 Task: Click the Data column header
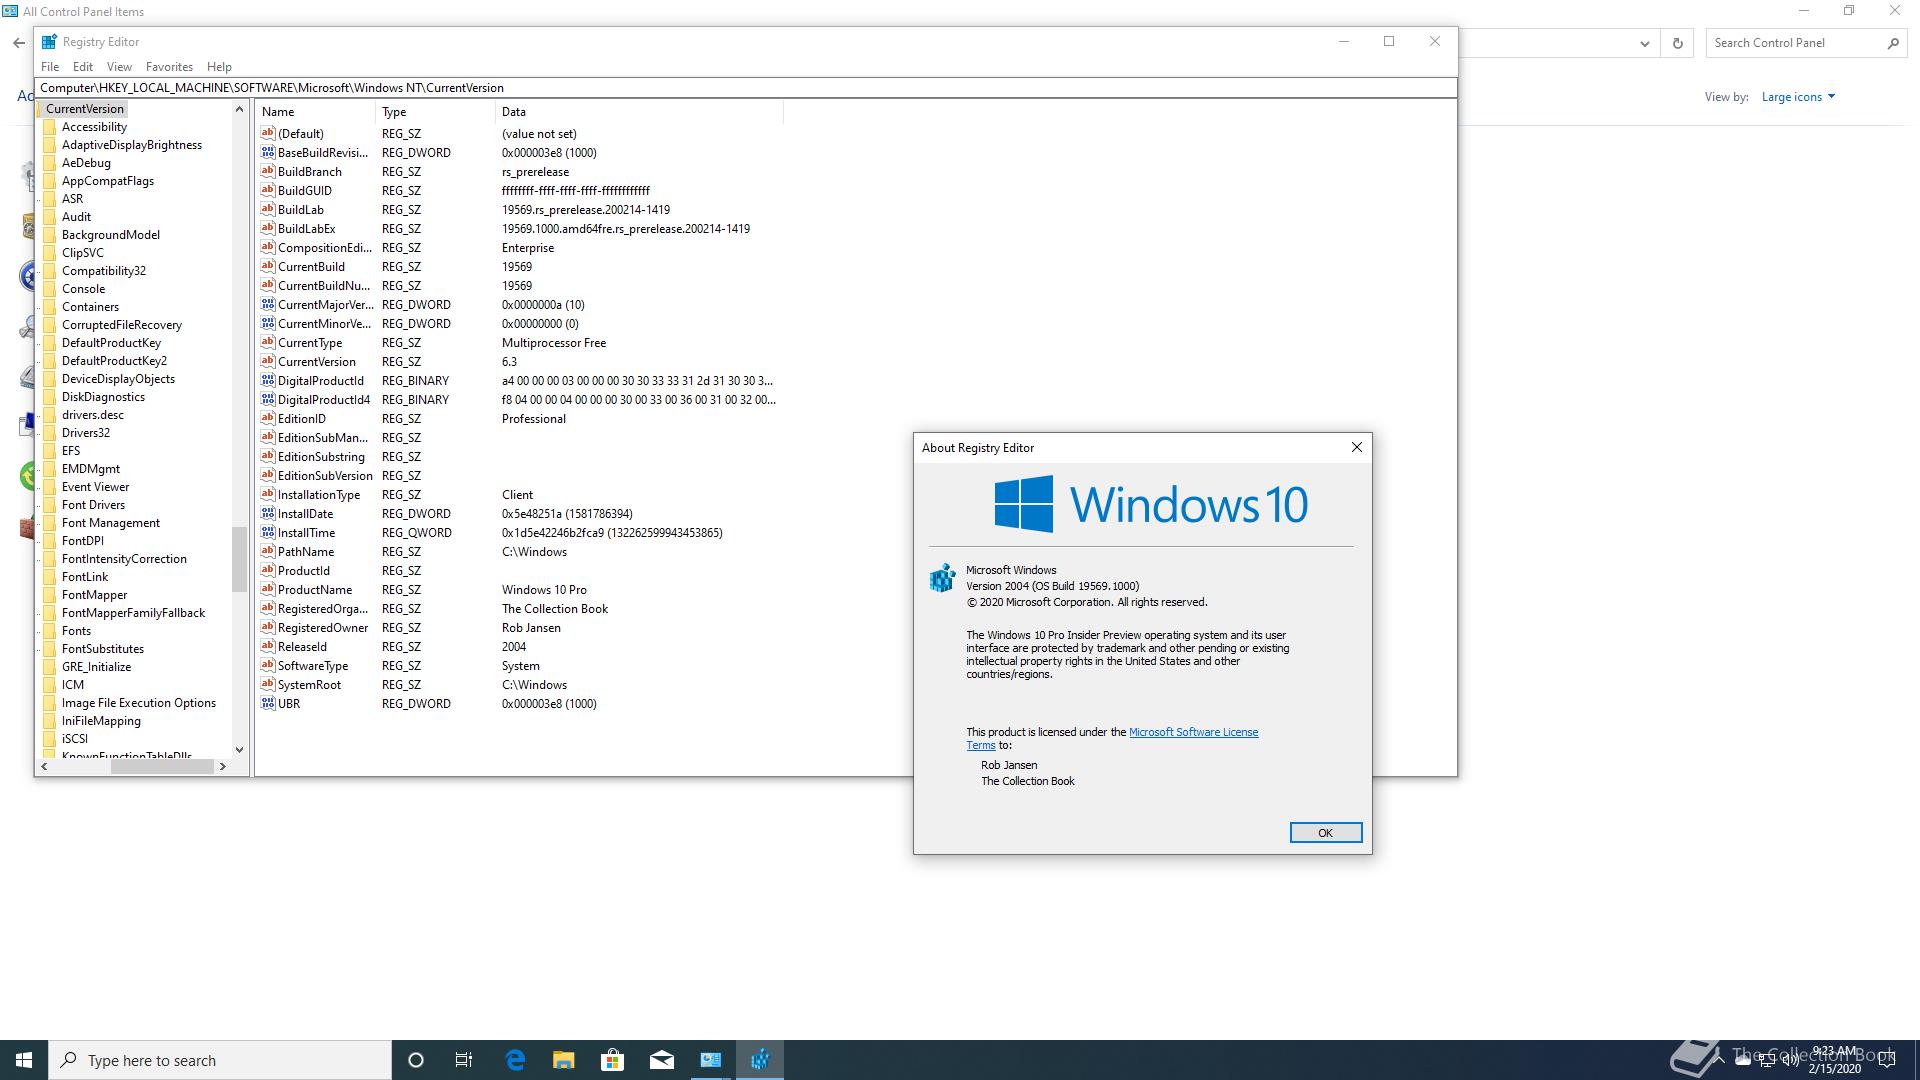coord(639,112)
